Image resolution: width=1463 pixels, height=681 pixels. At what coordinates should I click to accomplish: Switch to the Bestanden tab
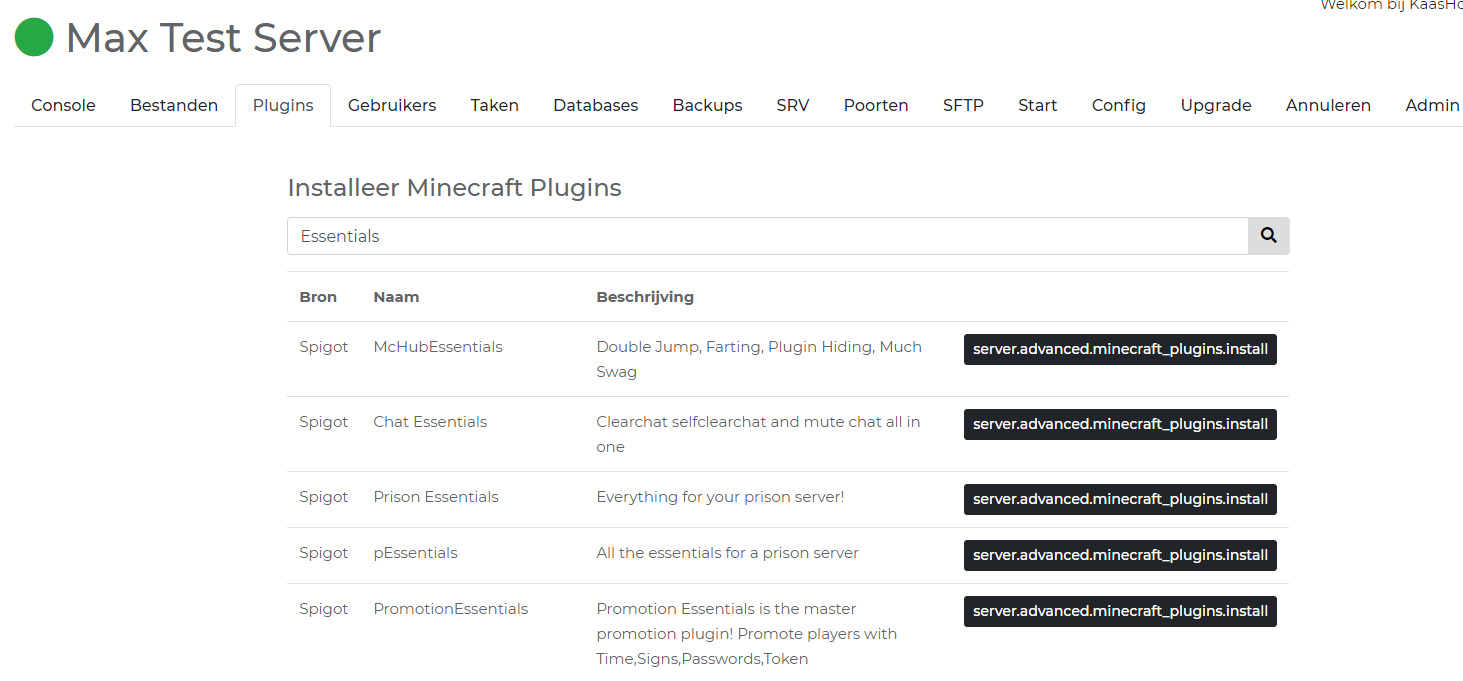pyautogui.click(x=174, y=105)
